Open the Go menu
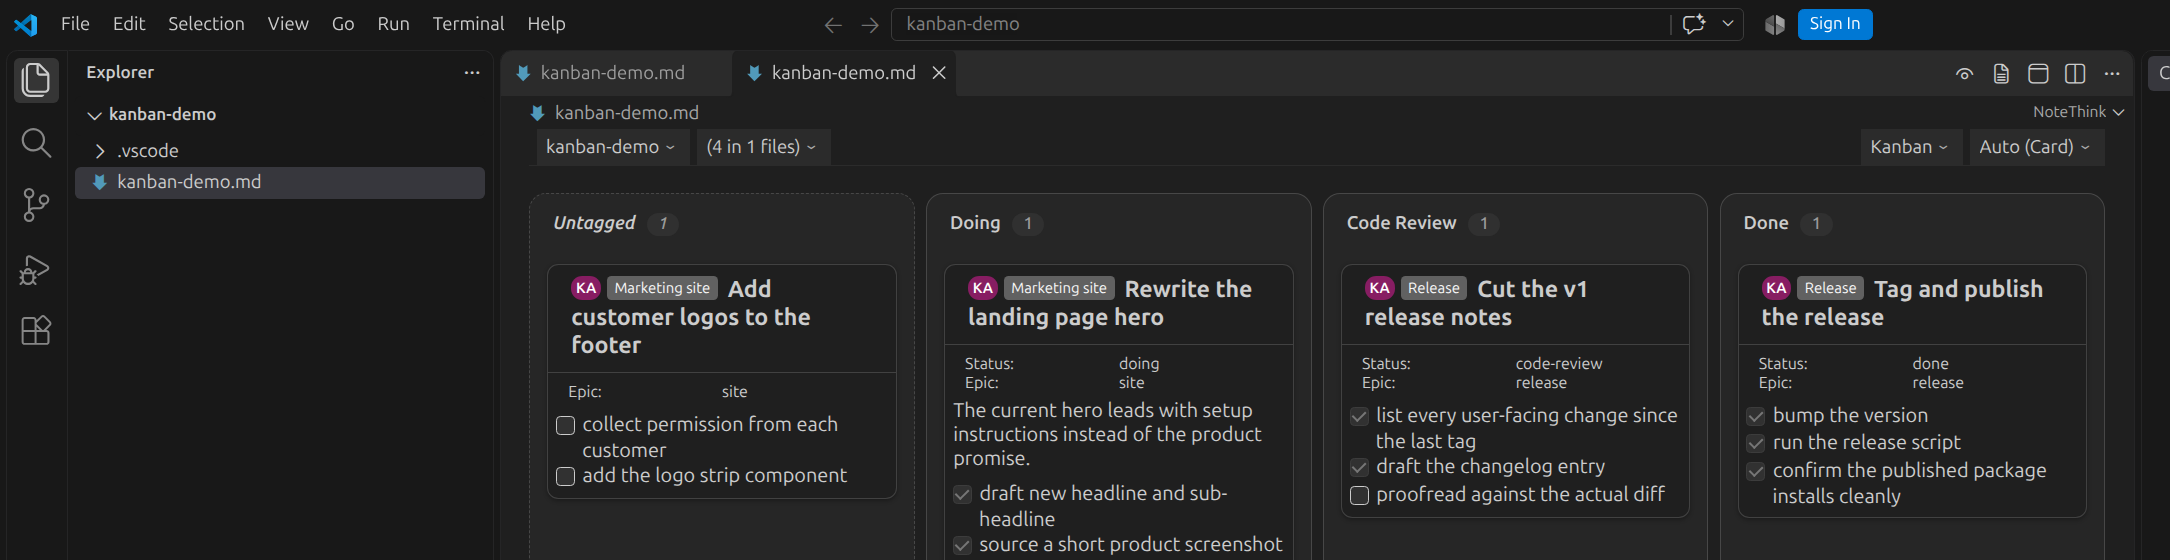The width and height of the screenshot is (2170, 560). coord(343,24)
